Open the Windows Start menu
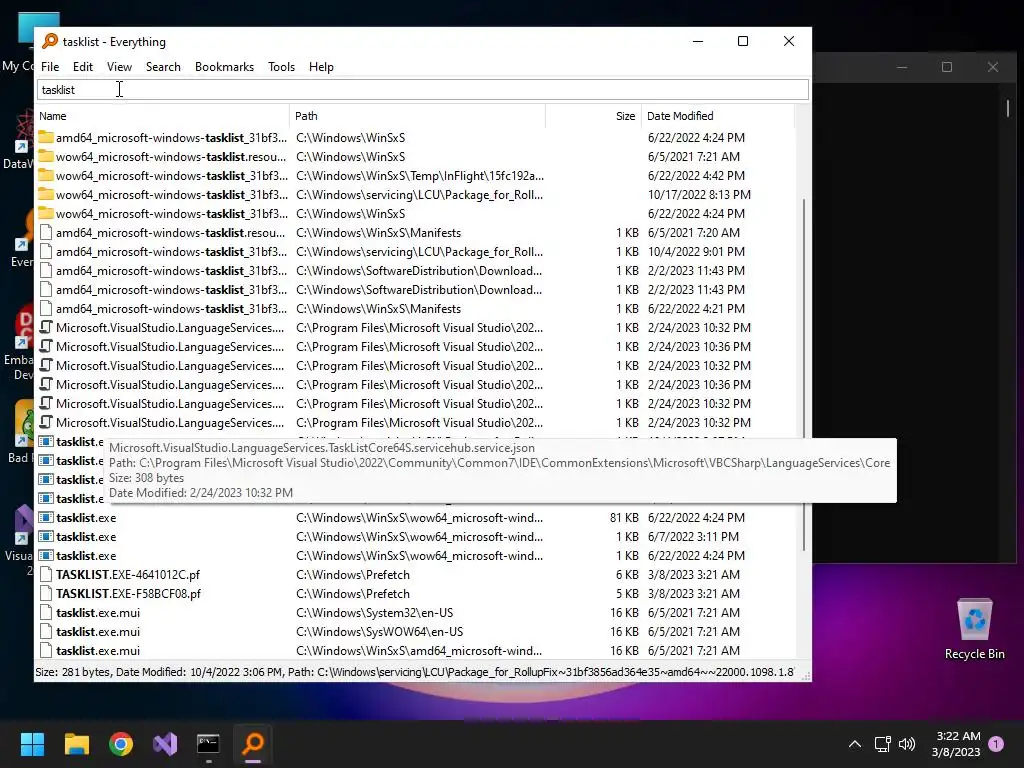The height and width of the screenshot is (768, 1024). click(32, 743)
